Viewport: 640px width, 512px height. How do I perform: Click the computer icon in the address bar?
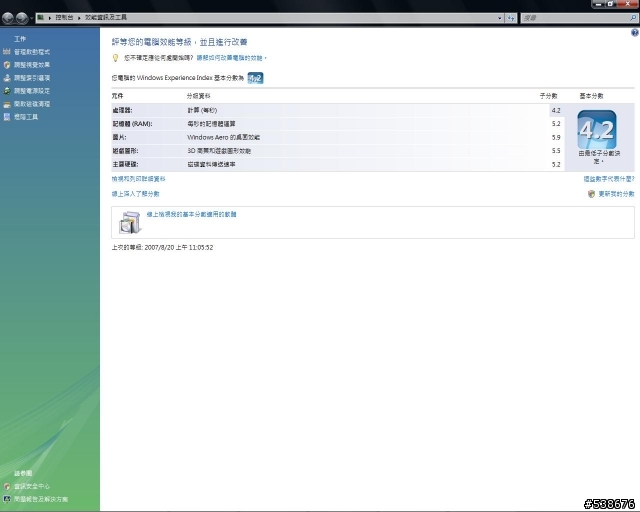point(40,18)
